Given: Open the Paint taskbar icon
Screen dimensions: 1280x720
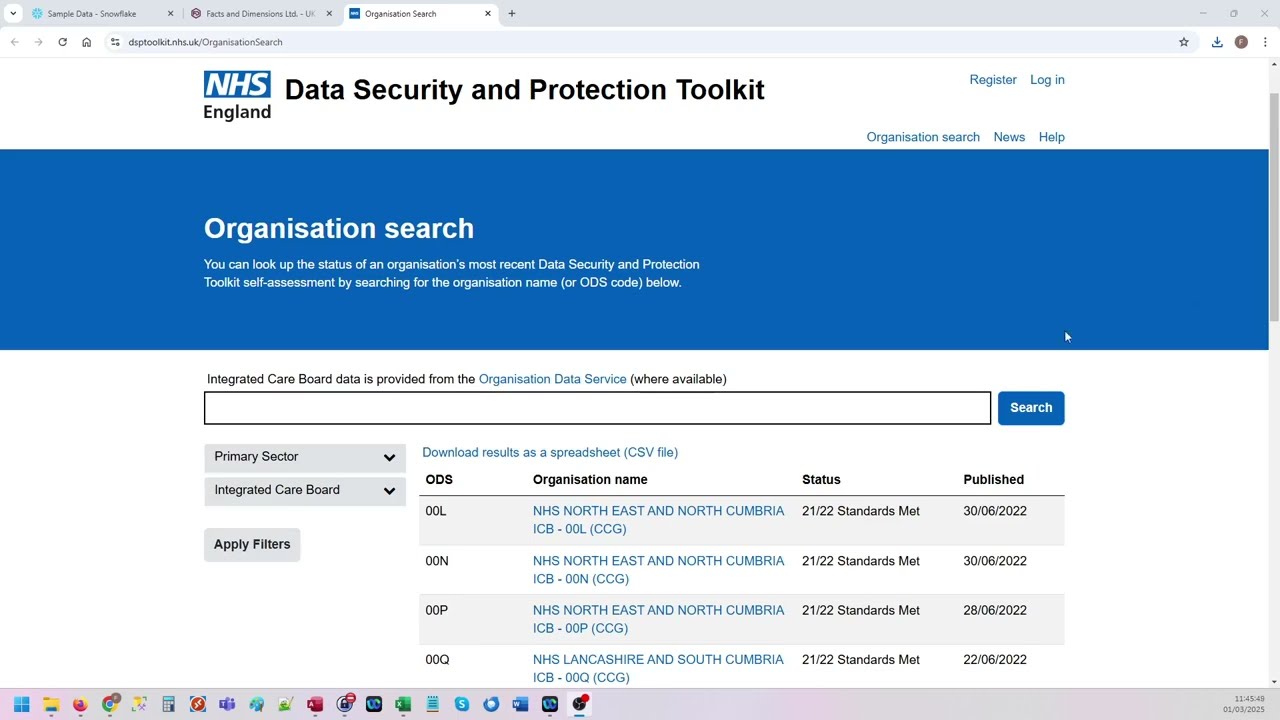Looking at the screenshot, I should tap(257, 704).
